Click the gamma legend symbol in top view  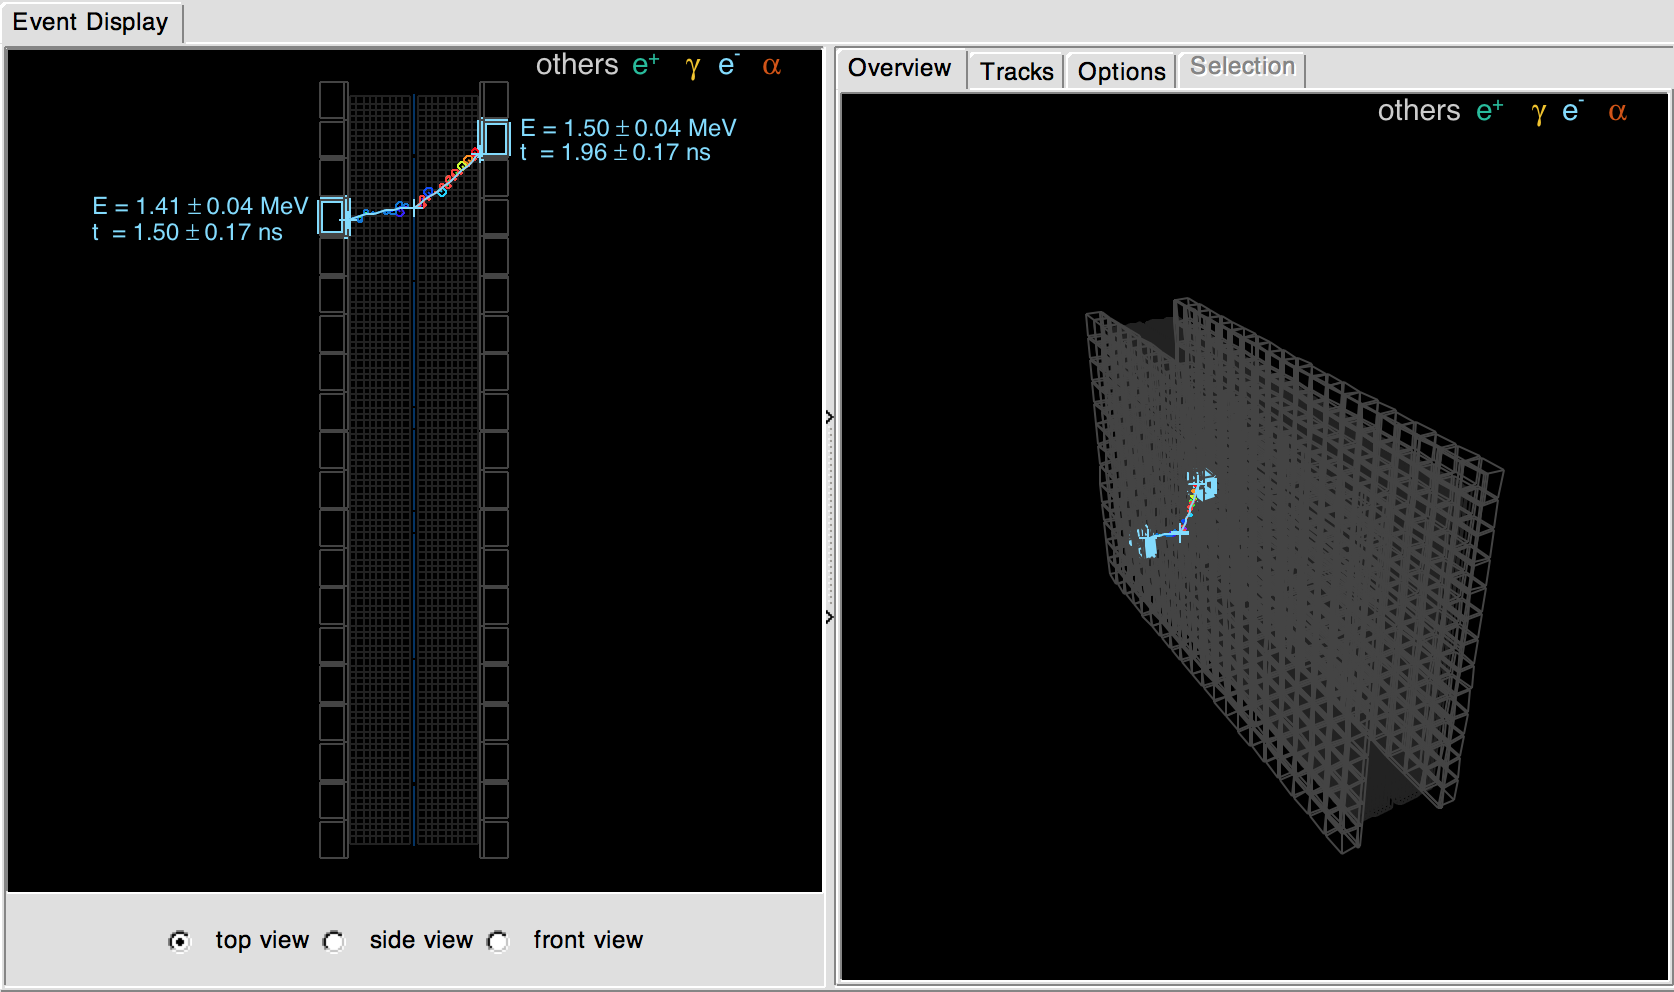pos(692,67)
